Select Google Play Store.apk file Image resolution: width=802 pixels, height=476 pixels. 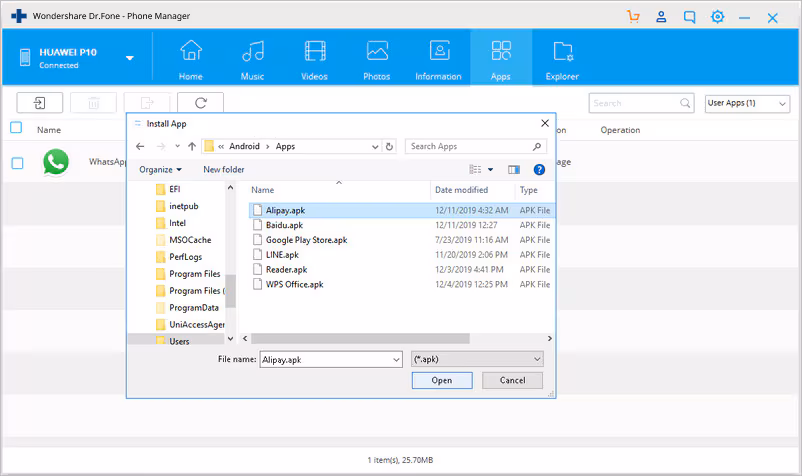click(402, 240)
